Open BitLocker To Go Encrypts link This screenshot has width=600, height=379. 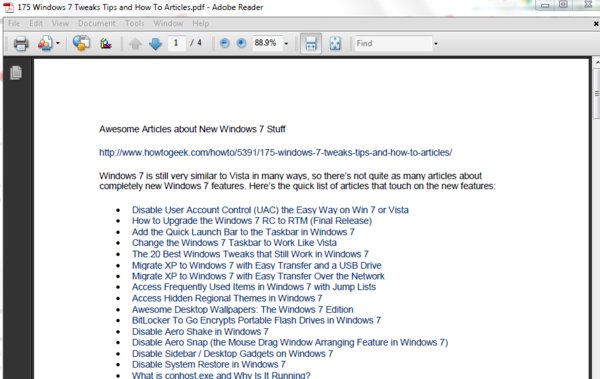tap(256, 320)
